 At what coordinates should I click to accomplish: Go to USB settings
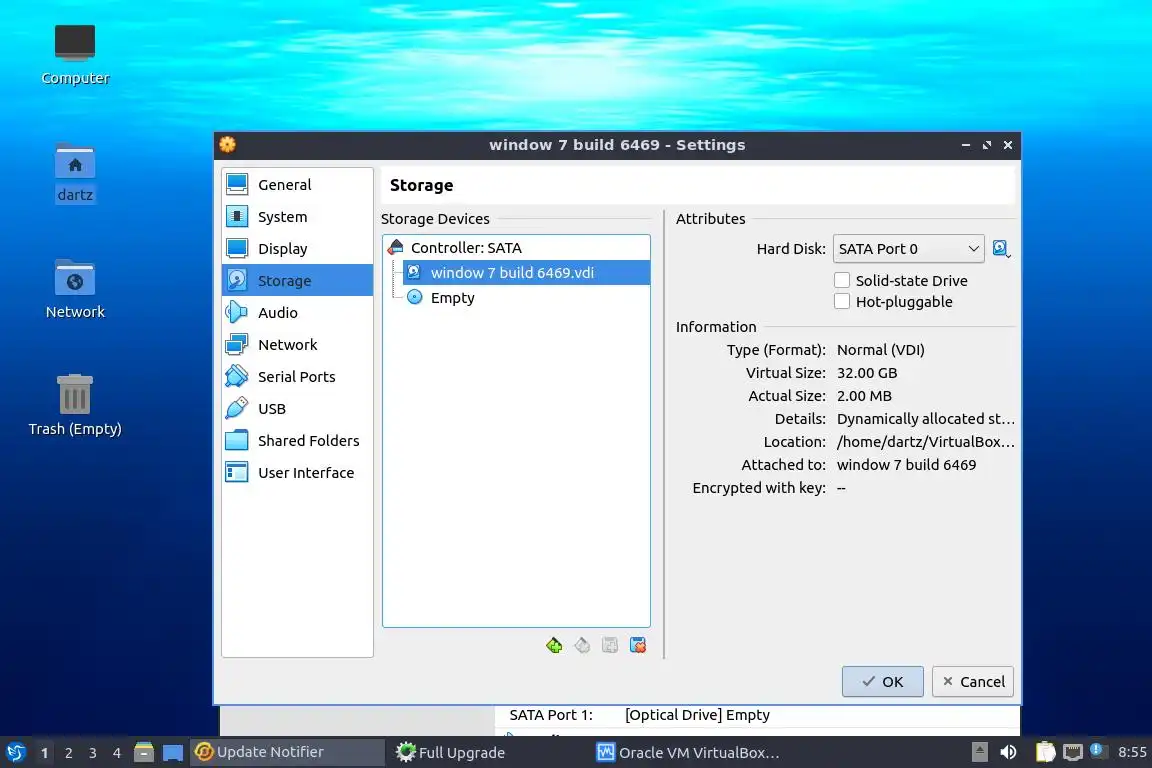coord(298,409)
